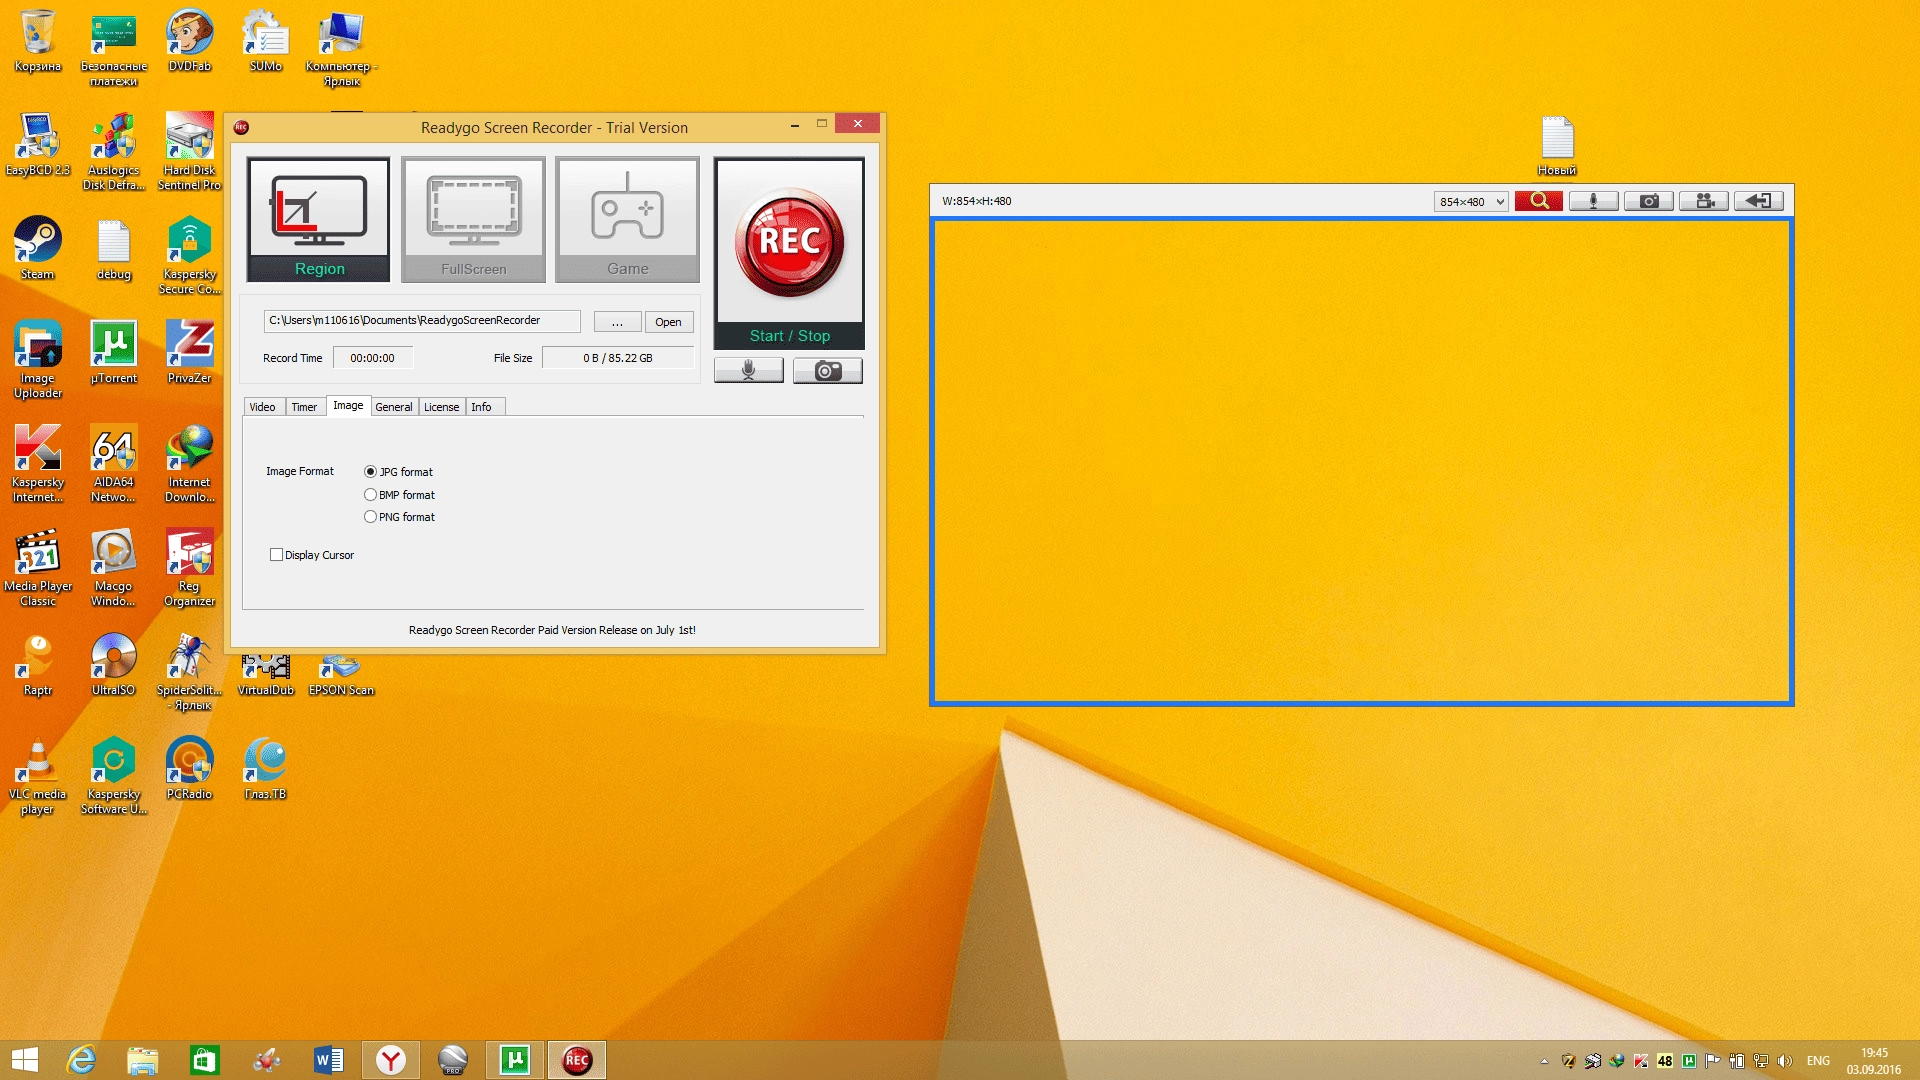Select PNG format radio button
This screenshot has height=1080, width=1920.
pos(370,517)
